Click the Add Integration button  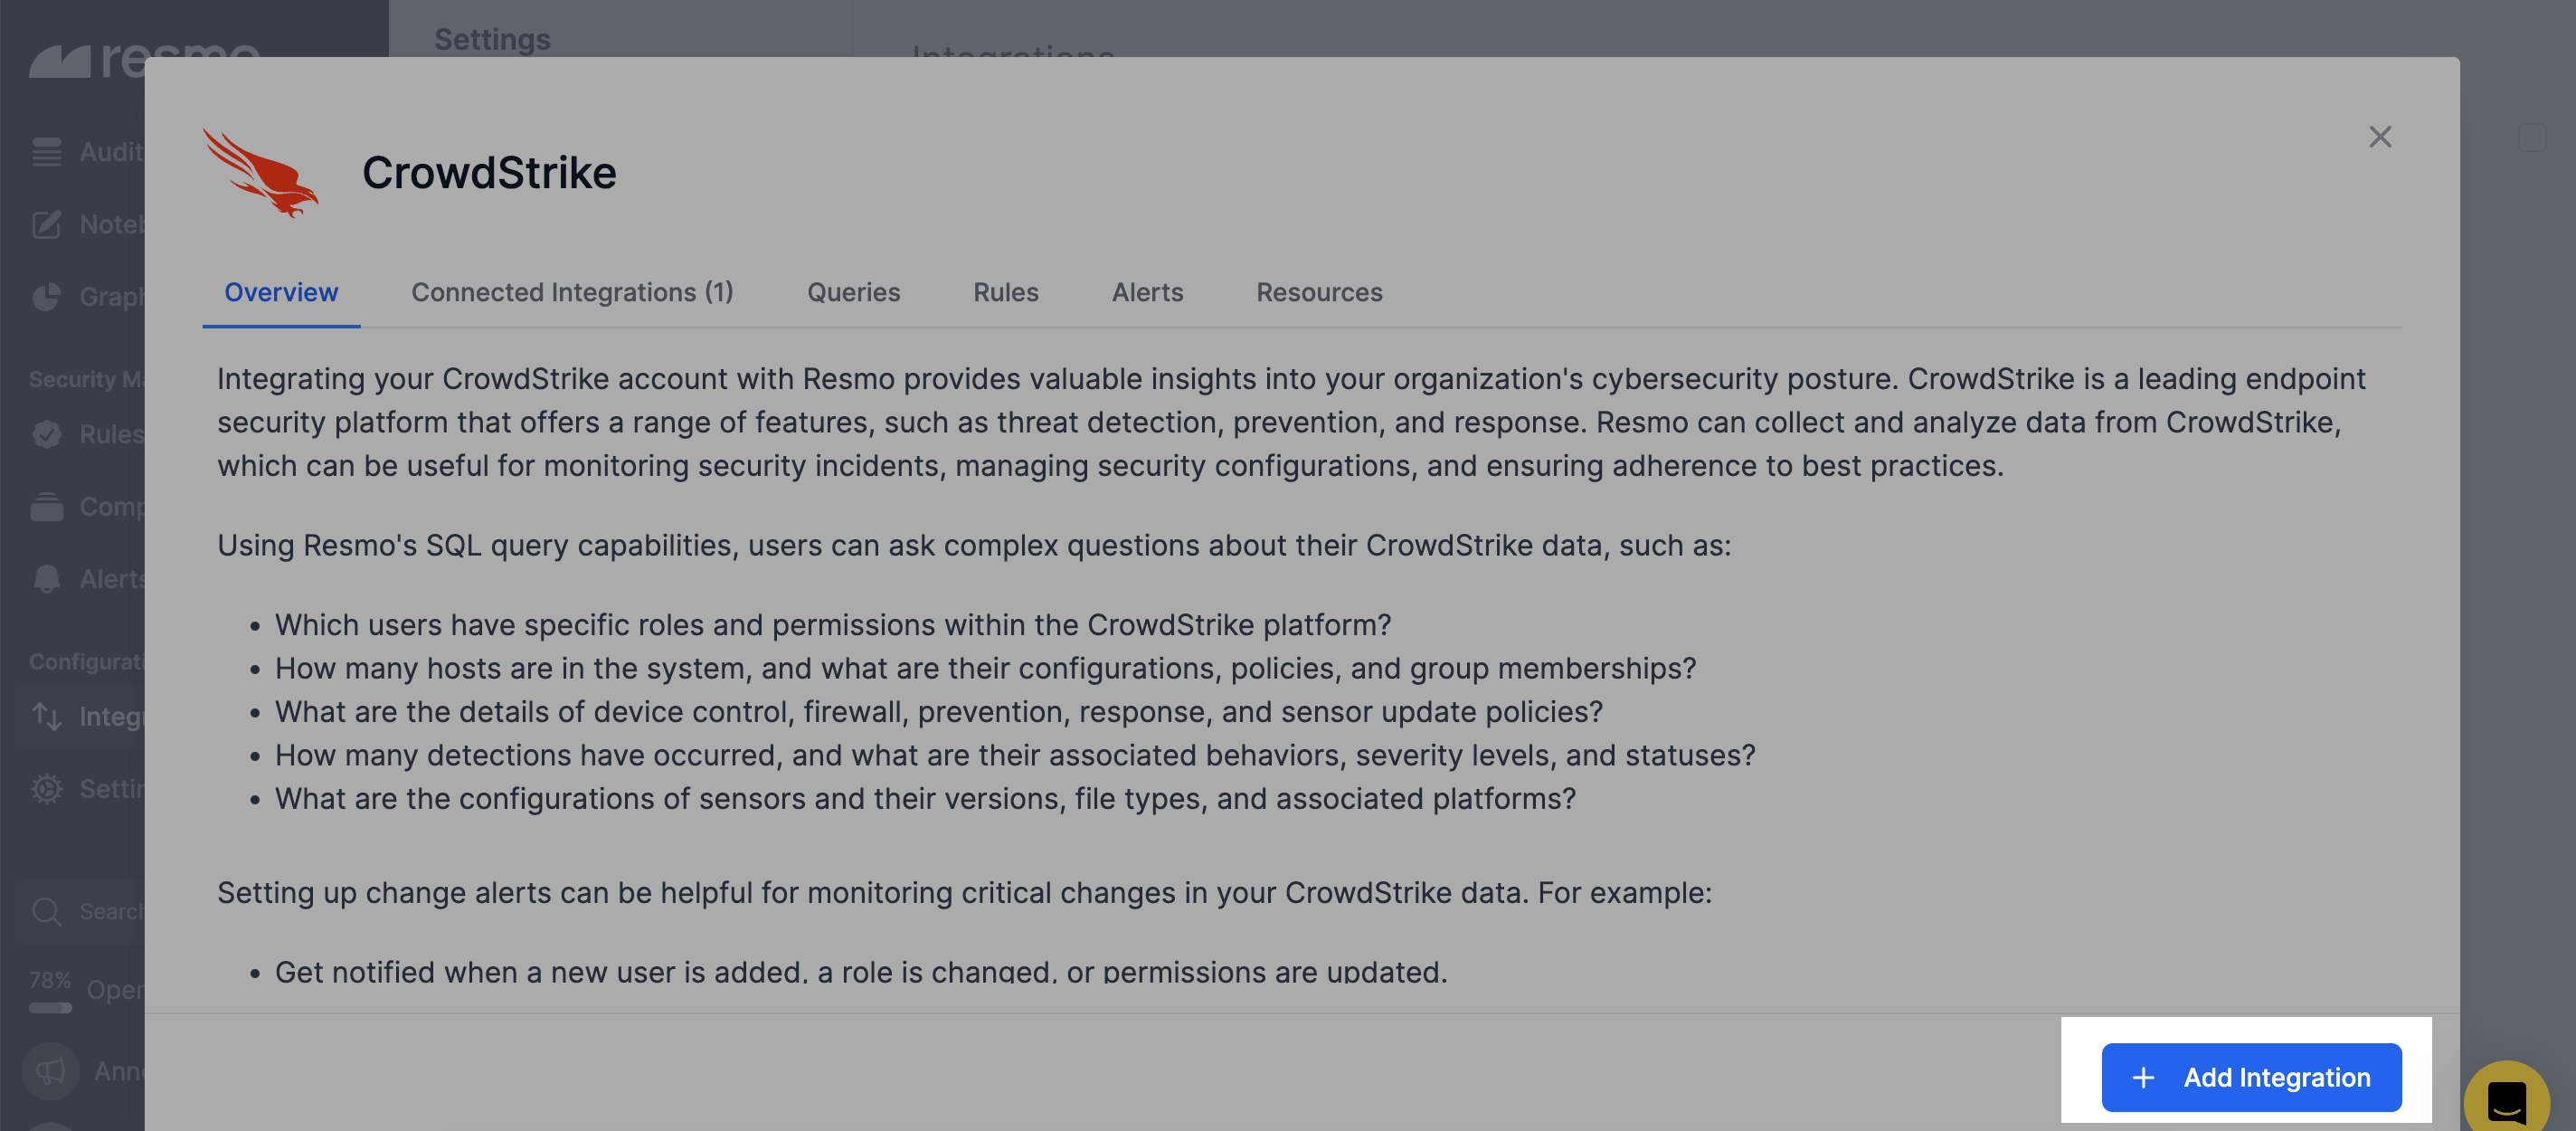2250,1077
